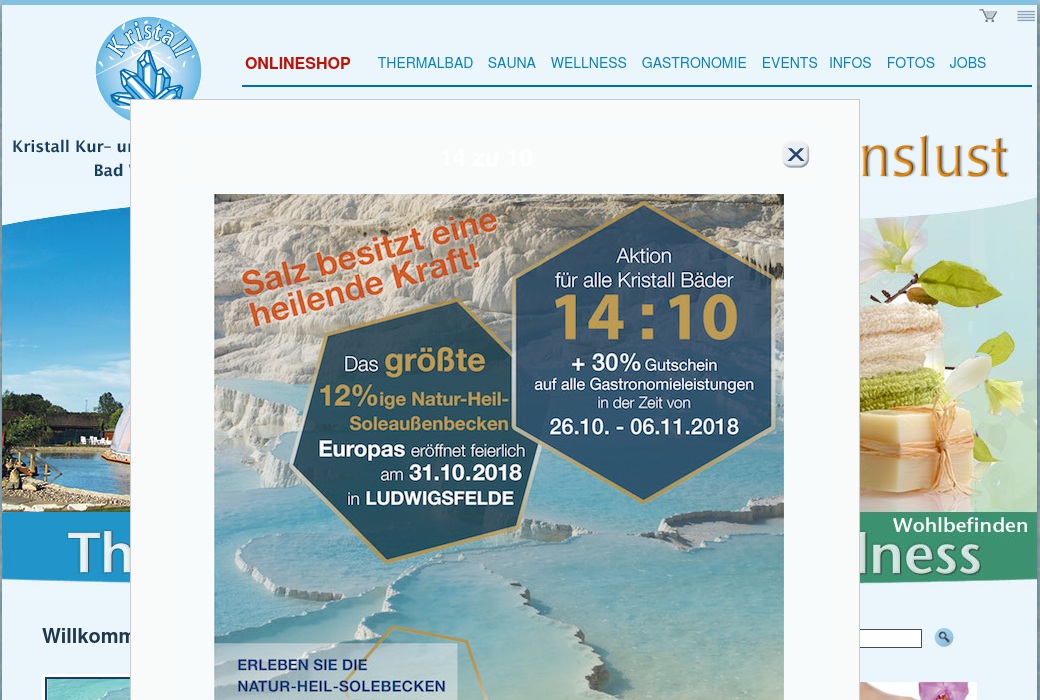Open the ONLINESHOP menu item
The image size is (1040, 700).
[x=298, y=63]
